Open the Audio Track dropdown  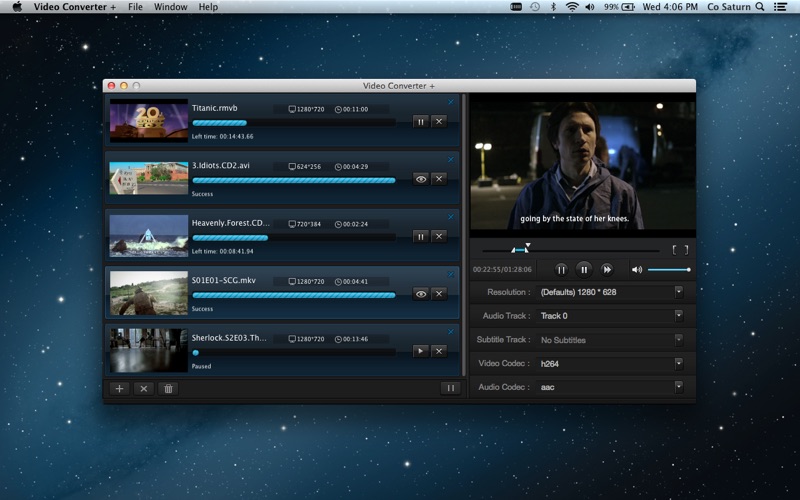(x=609, y=316)
